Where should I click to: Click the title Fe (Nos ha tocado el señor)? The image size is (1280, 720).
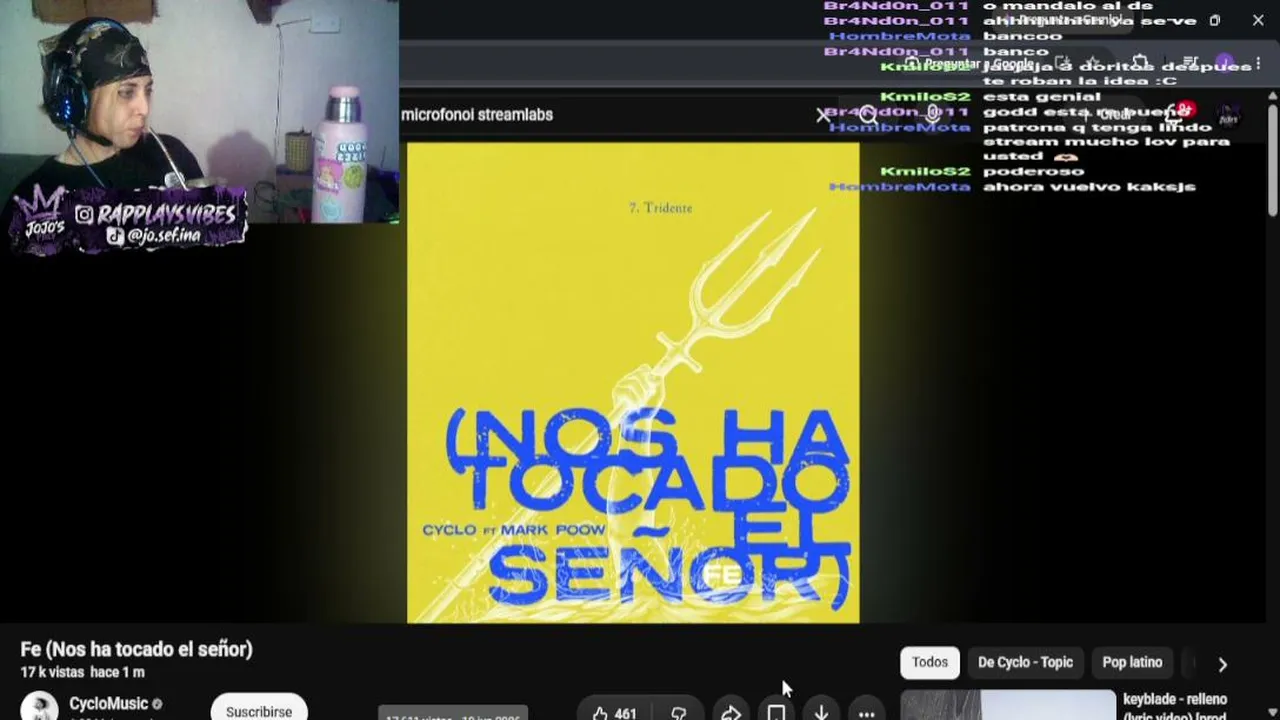pos(136,649)
